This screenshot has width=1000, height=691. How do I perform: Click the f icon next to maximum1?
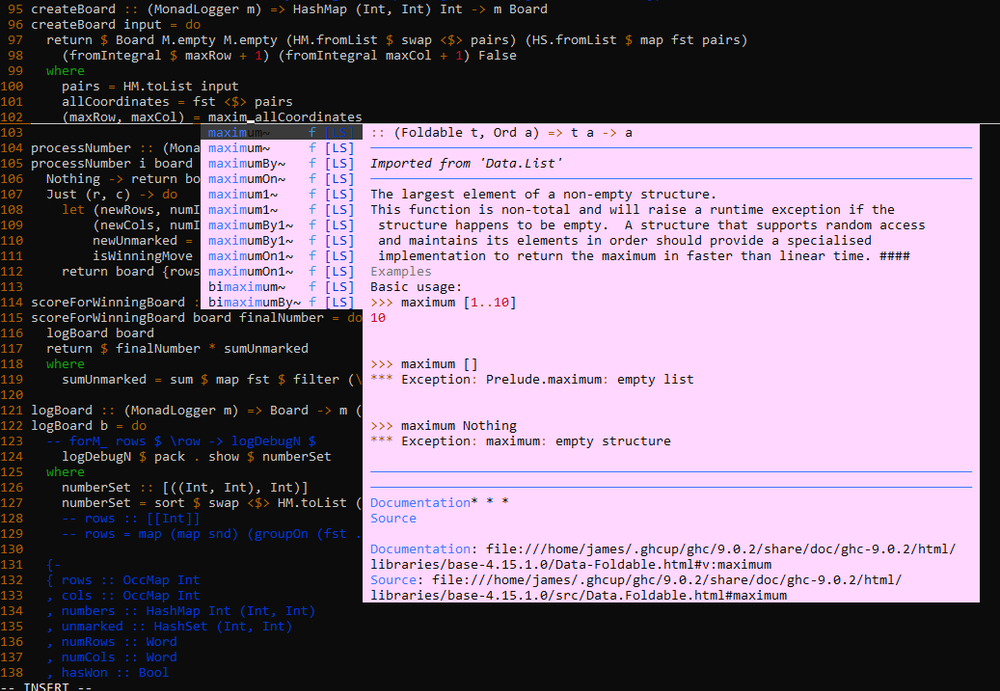tap(311, 194)
